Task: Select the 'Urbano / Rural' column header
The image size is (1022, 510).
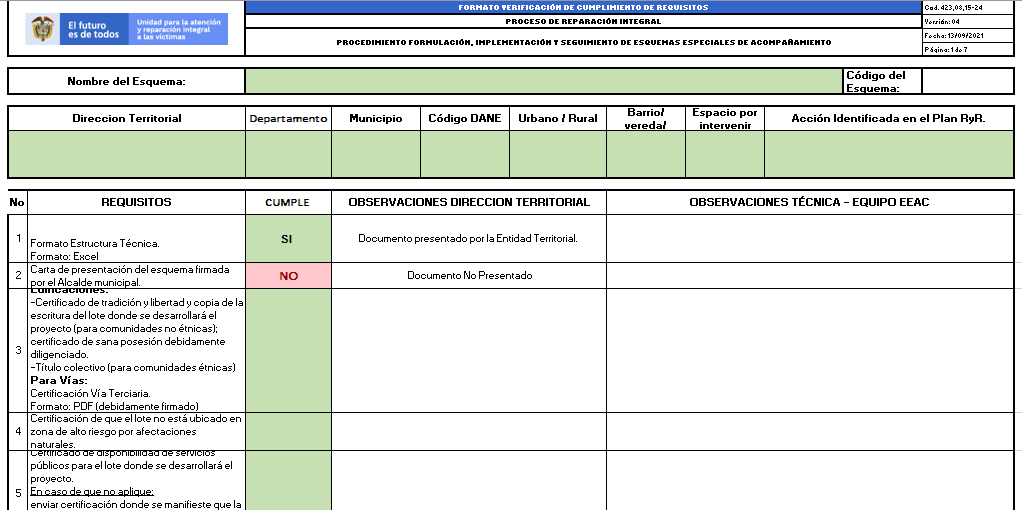Action: [x=558, y=118]
